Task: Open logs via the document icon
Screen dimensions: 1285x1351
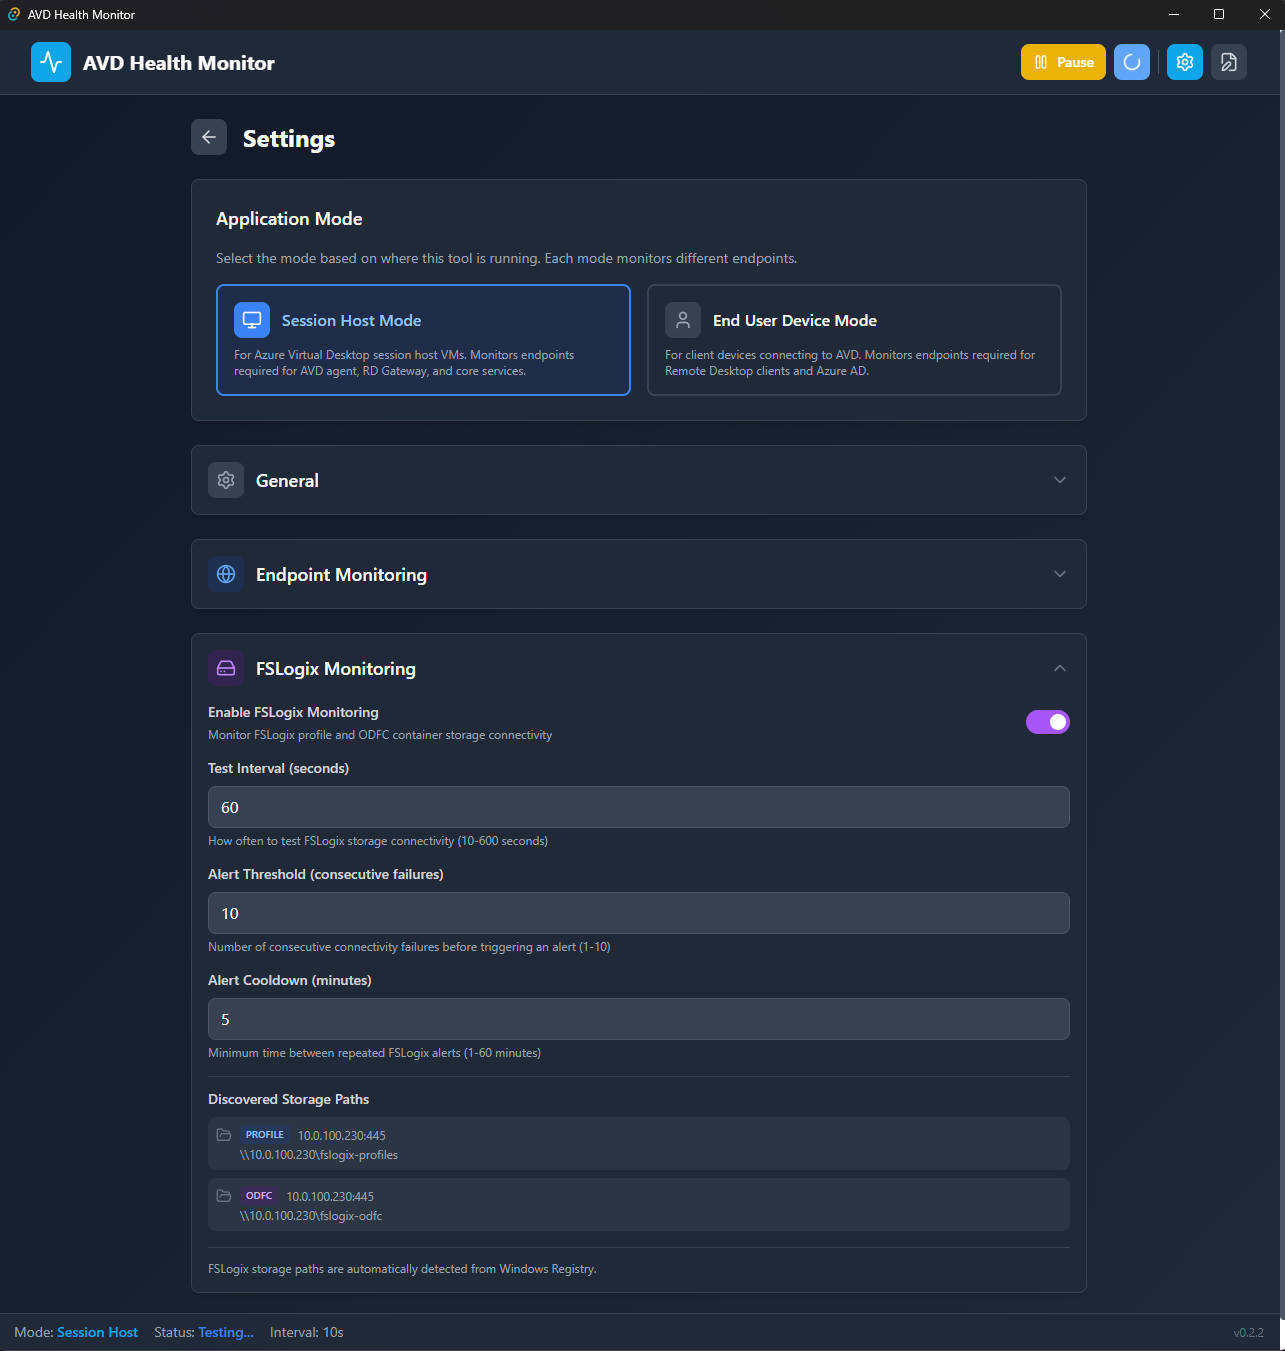Action: click(1228, 61)
